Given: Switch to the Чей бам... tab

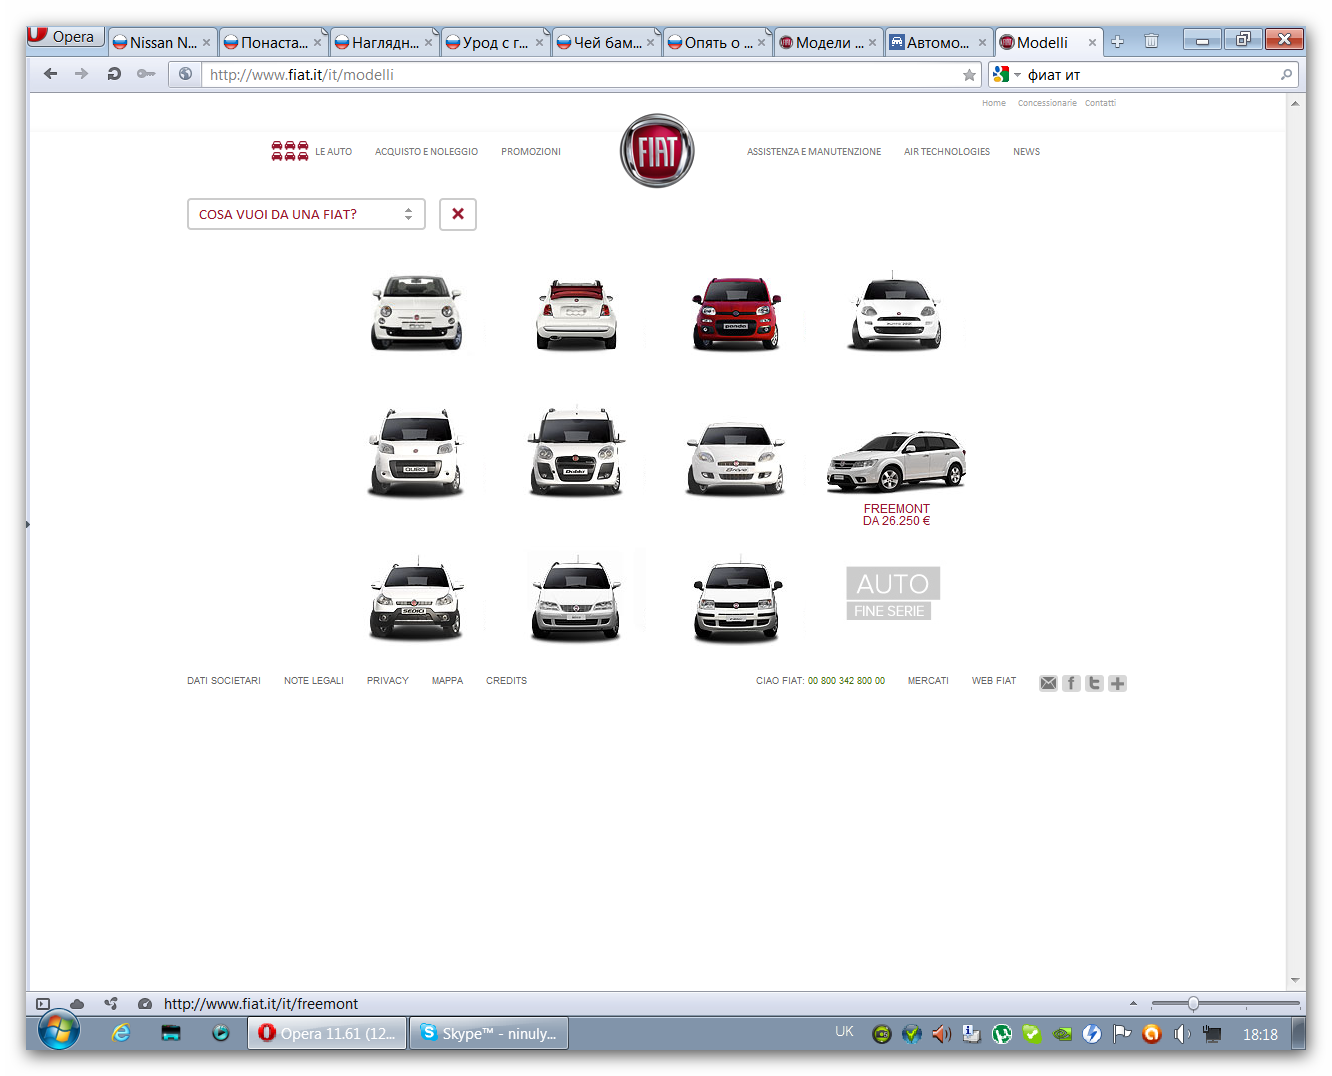Looking at the screenshot, I should pyautogui.click(x=604, y=42).
